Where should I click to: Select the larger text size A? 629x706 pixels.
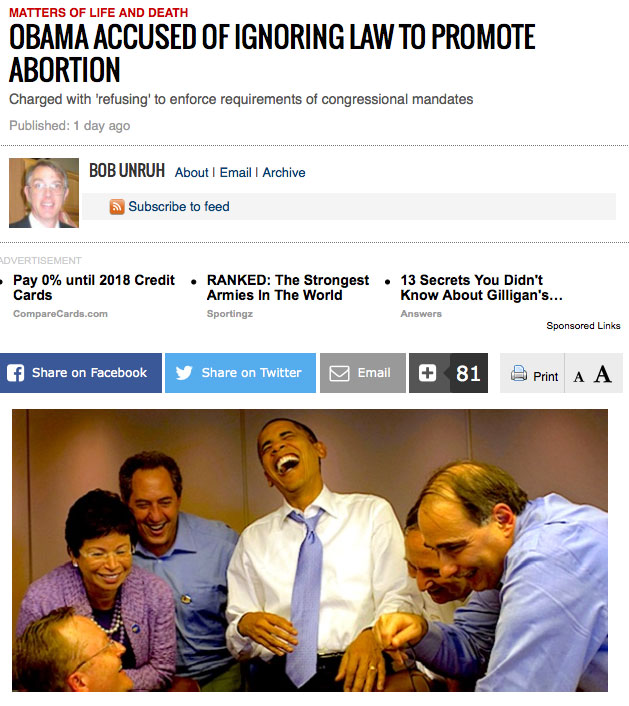602,374
